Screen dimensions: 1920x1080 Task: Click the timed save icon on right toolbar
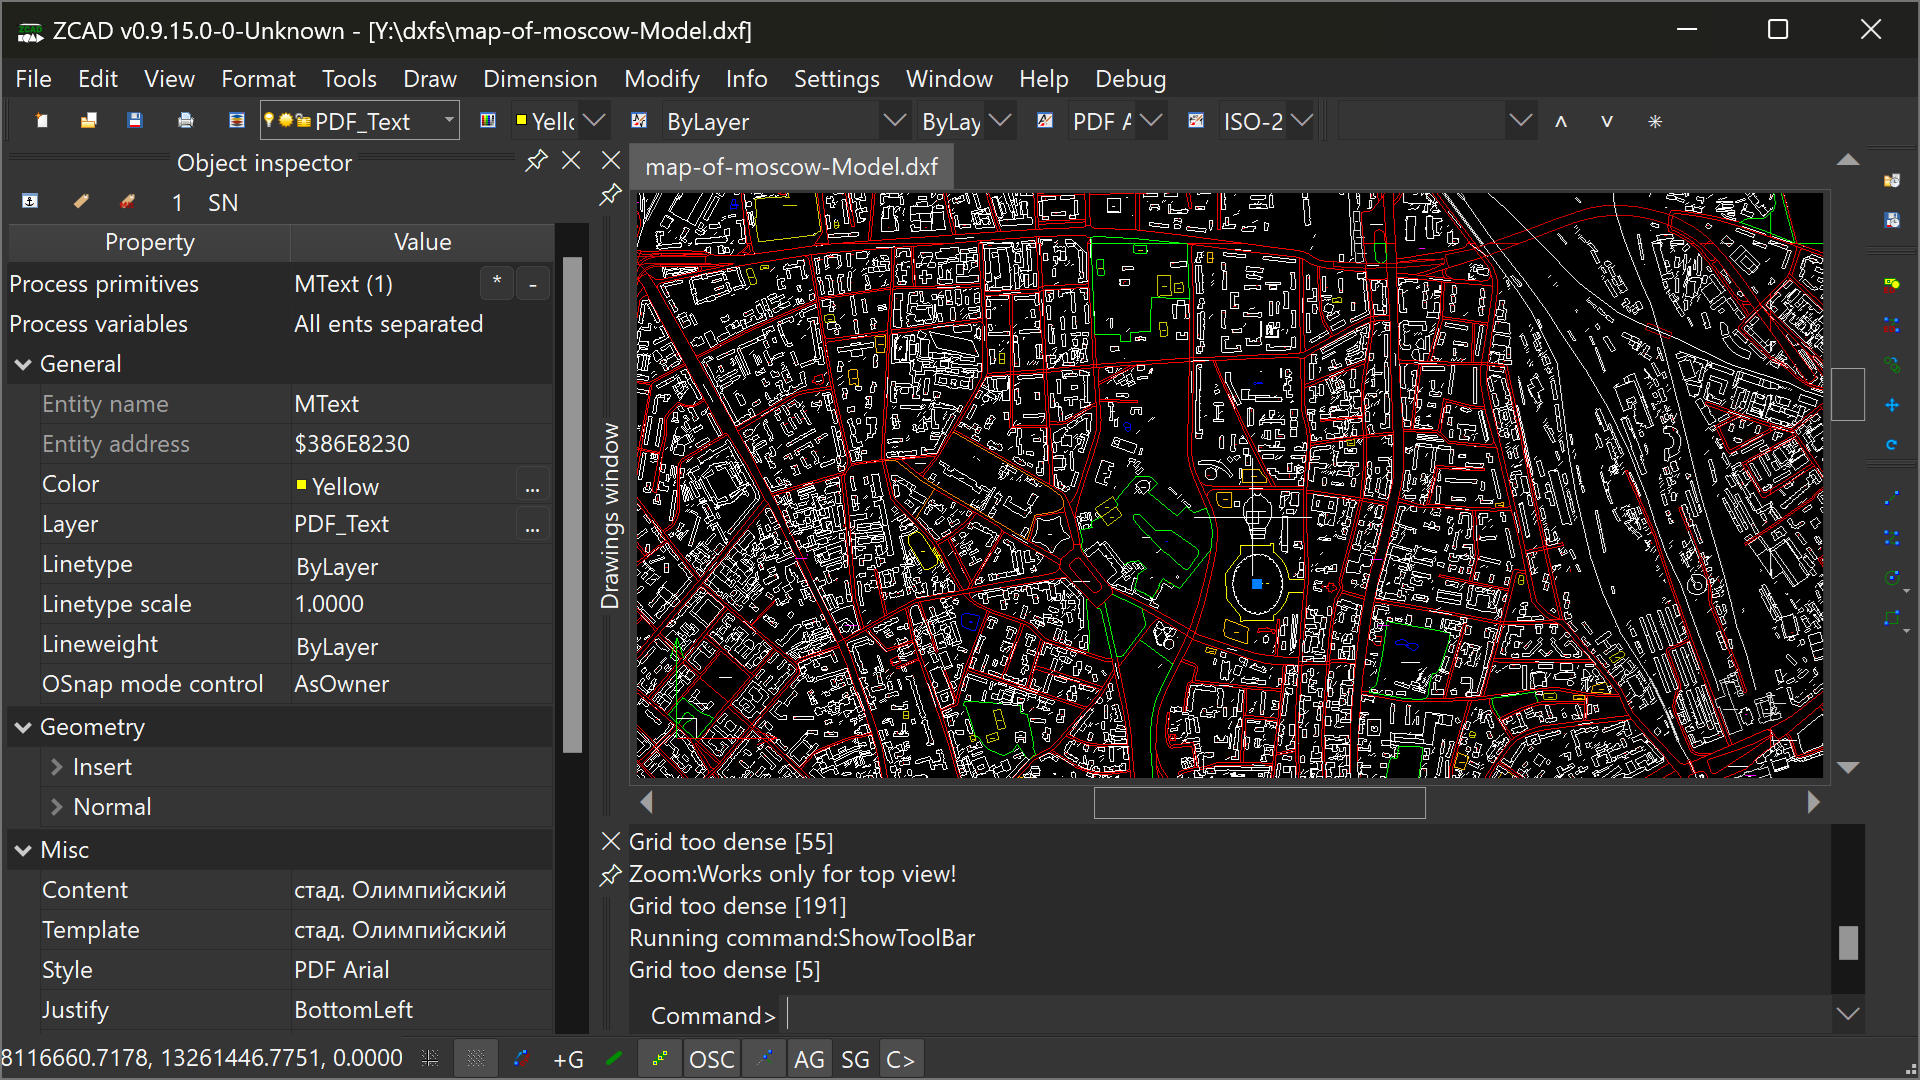pyautogui.click(x=1892, y=220)
